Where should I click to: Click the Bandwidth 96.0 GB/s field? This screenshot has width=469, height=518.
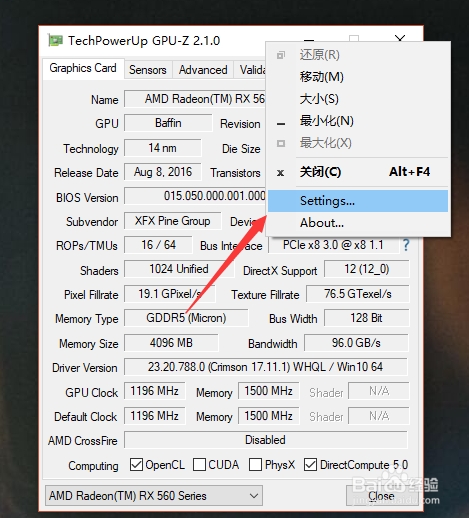356,343
